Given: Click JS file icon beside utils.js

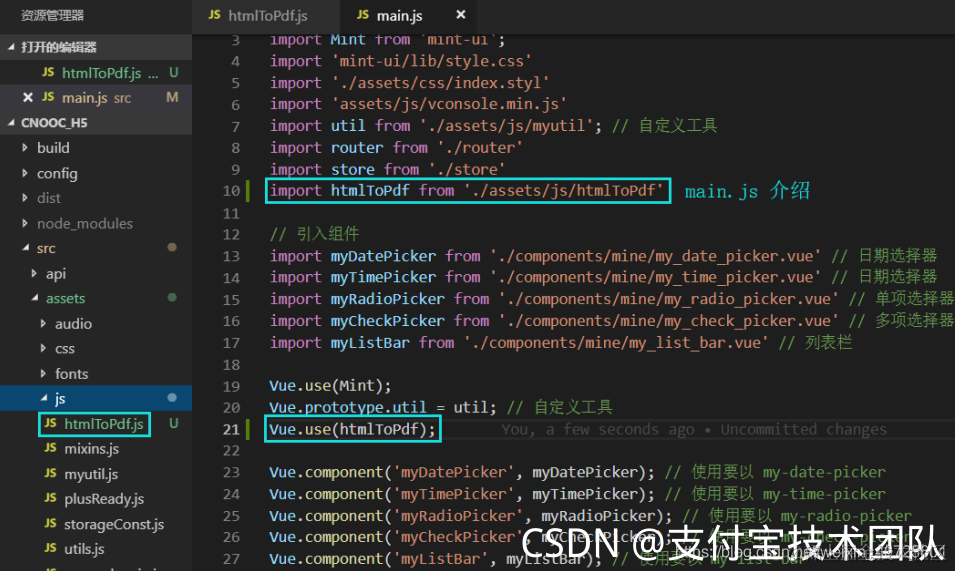Looking at the screenshot, I should click(x=51, y=548).
